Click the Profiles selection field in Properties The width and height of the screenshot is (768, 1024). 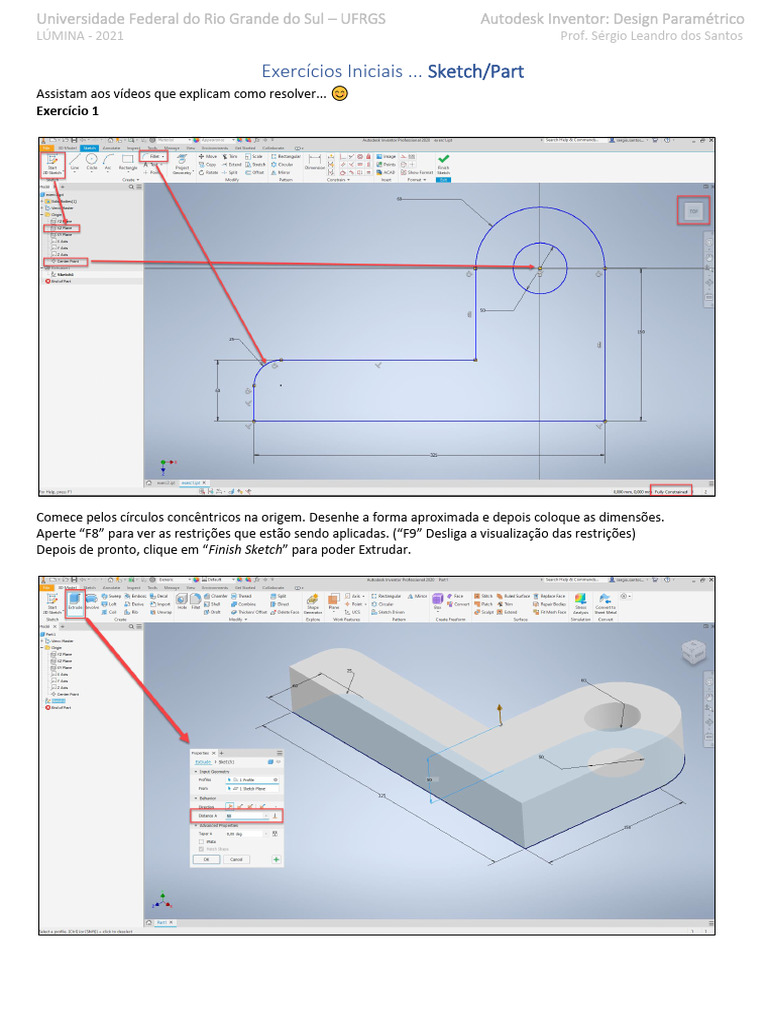[x=252, y=780]
